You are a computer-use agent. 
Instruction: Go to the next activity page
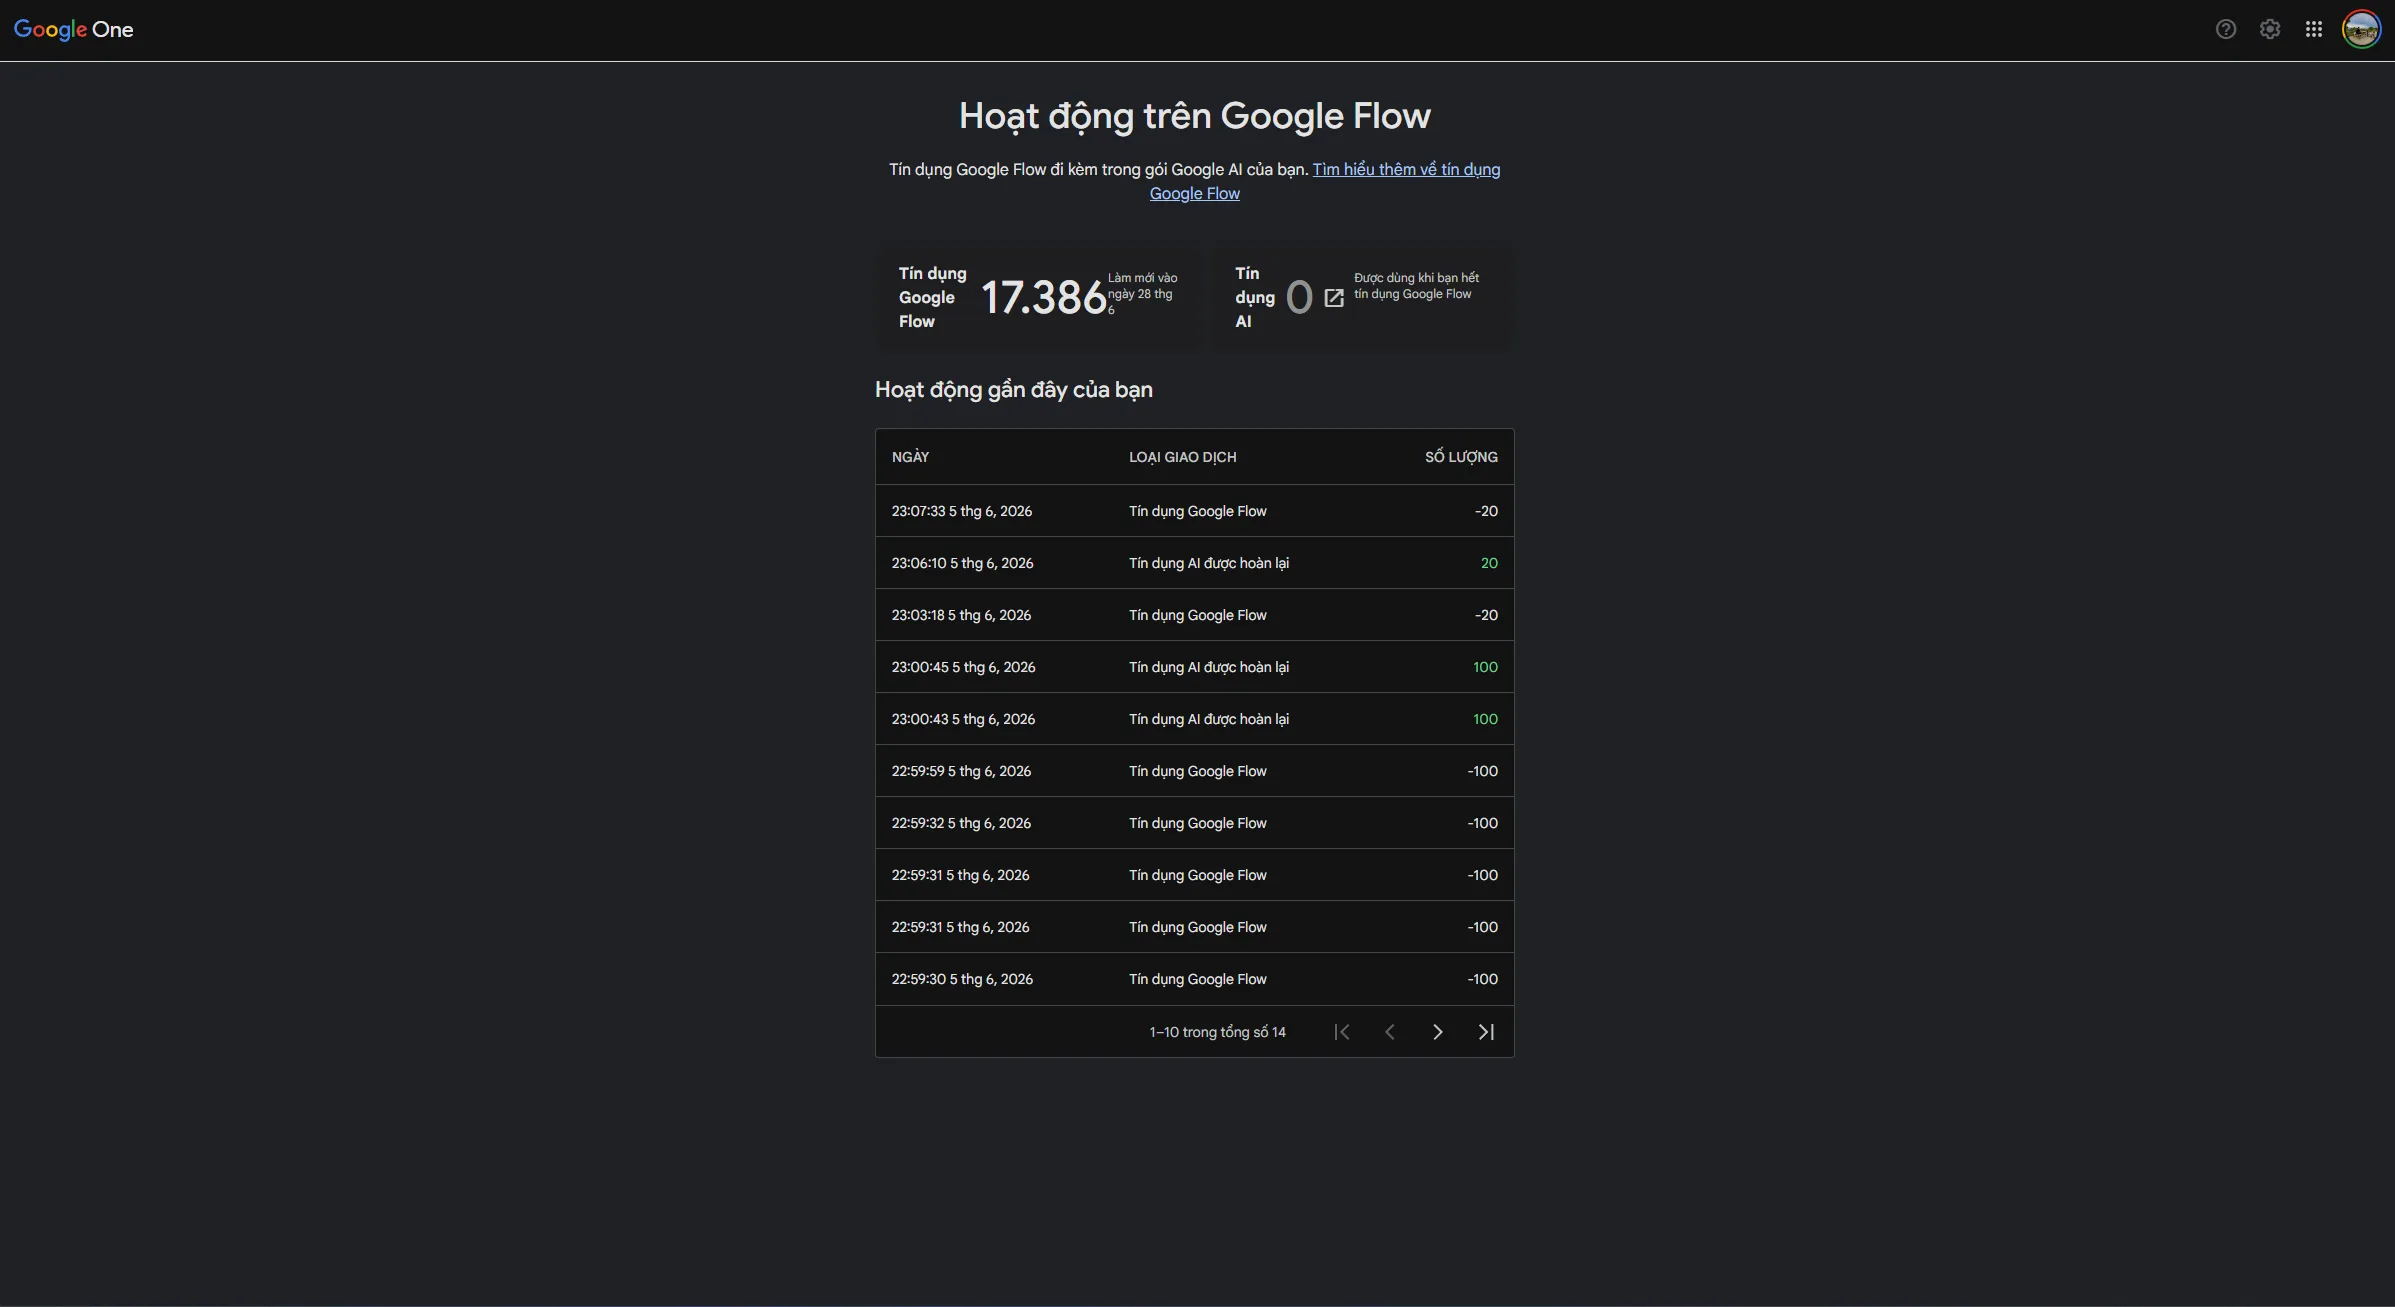pos(1438,1032)
